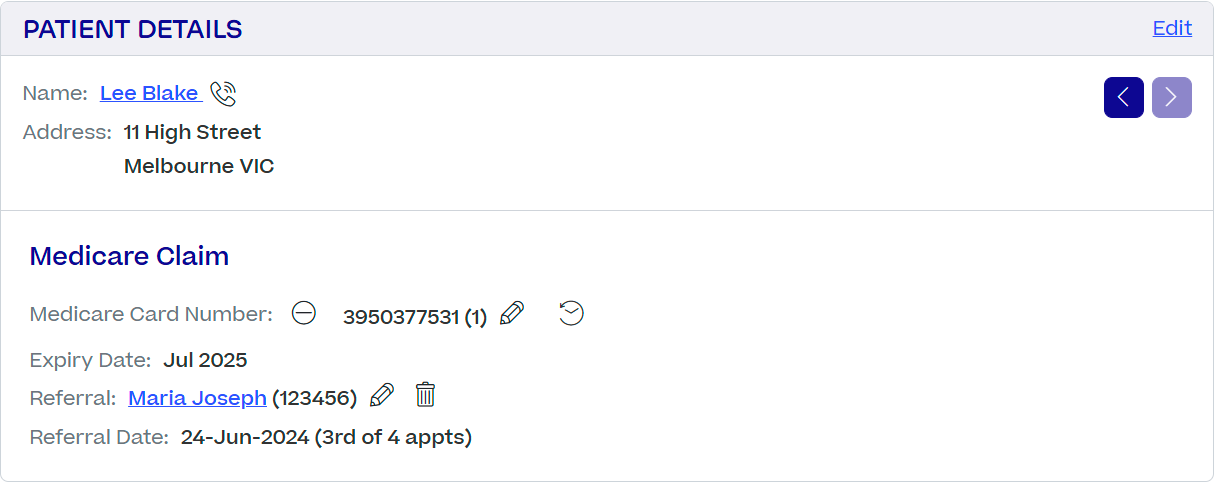
Task: Click the Medicare Card Number label
Action: [x=151, y=314]
